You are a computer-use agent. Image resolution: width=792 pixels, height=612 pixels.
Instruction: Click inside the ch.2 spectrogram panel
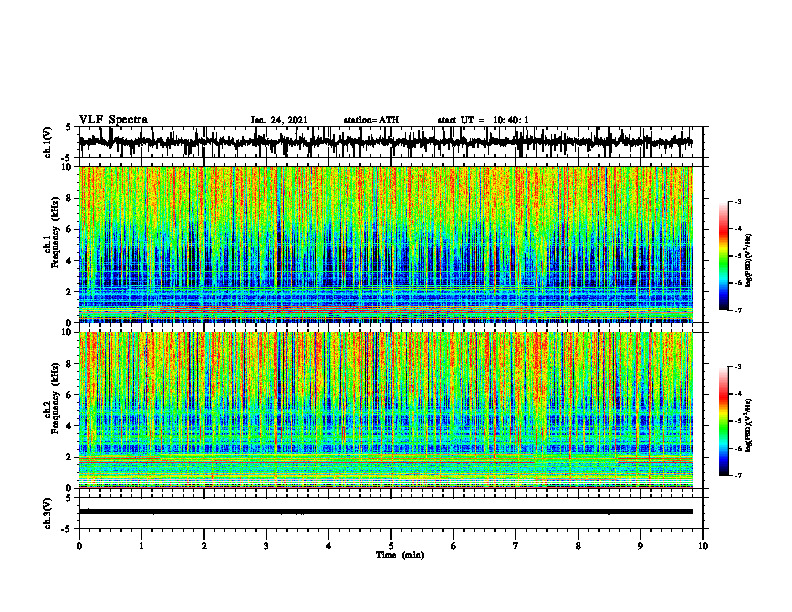[x=386, y=410]
